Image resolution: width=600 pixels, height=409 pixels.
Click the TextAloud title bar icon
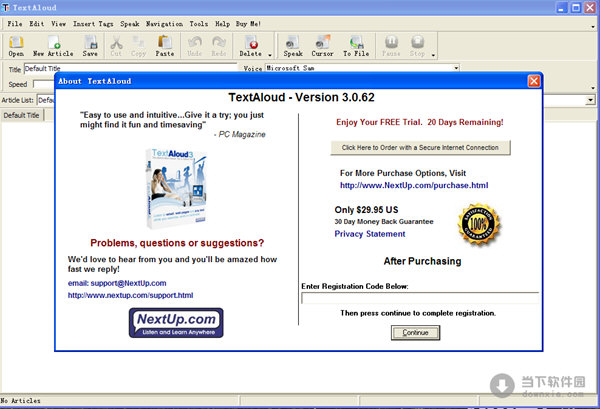(5, 7)
